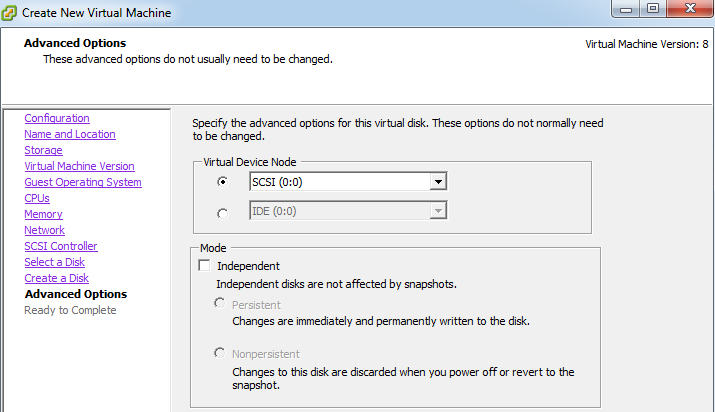Click the VMware icon in title bar
Image resolution: width=715 pixels, height=412 pixels.
[9, 13]
